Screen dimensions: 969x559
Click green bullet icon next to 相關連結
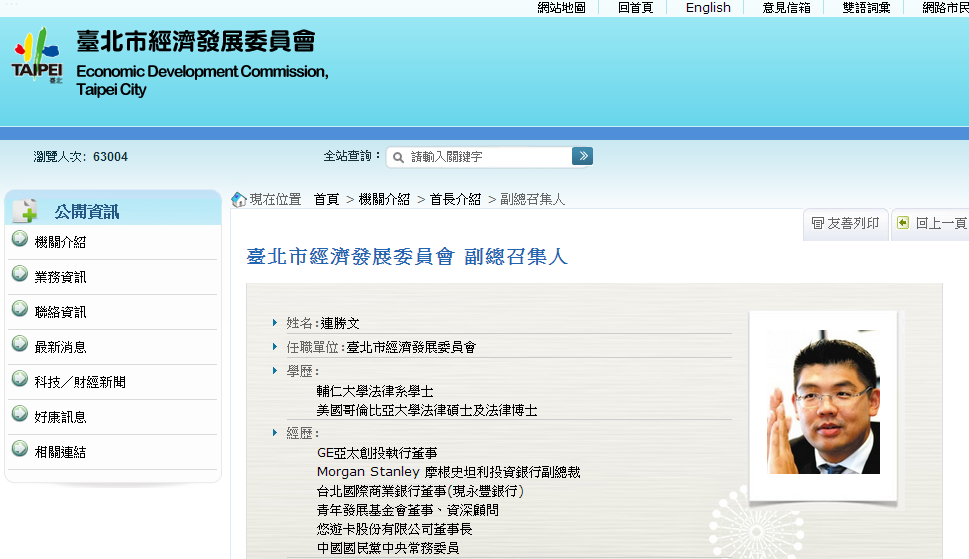tap(20, 448)
